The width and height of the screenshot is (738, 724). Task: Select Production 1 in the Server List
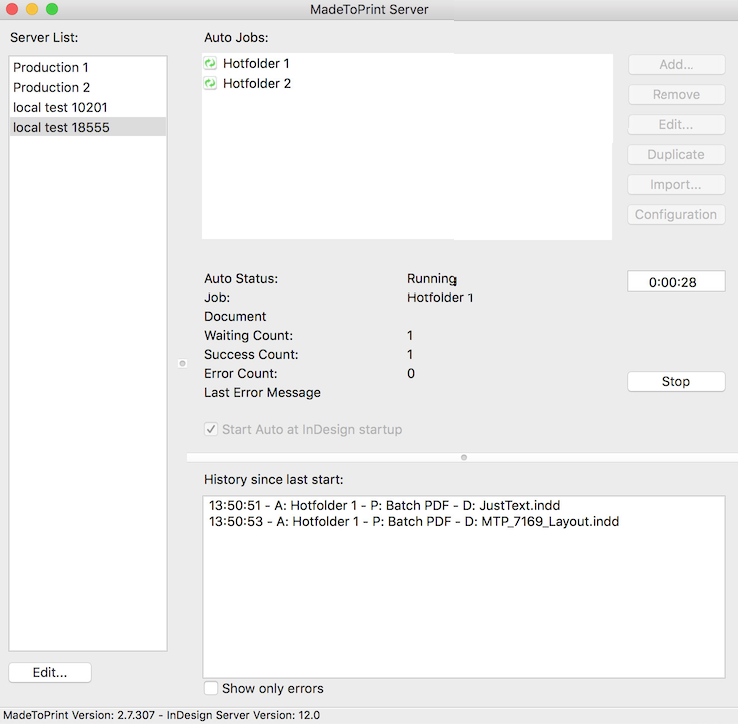pyautogui.click(x=88, y=67)
